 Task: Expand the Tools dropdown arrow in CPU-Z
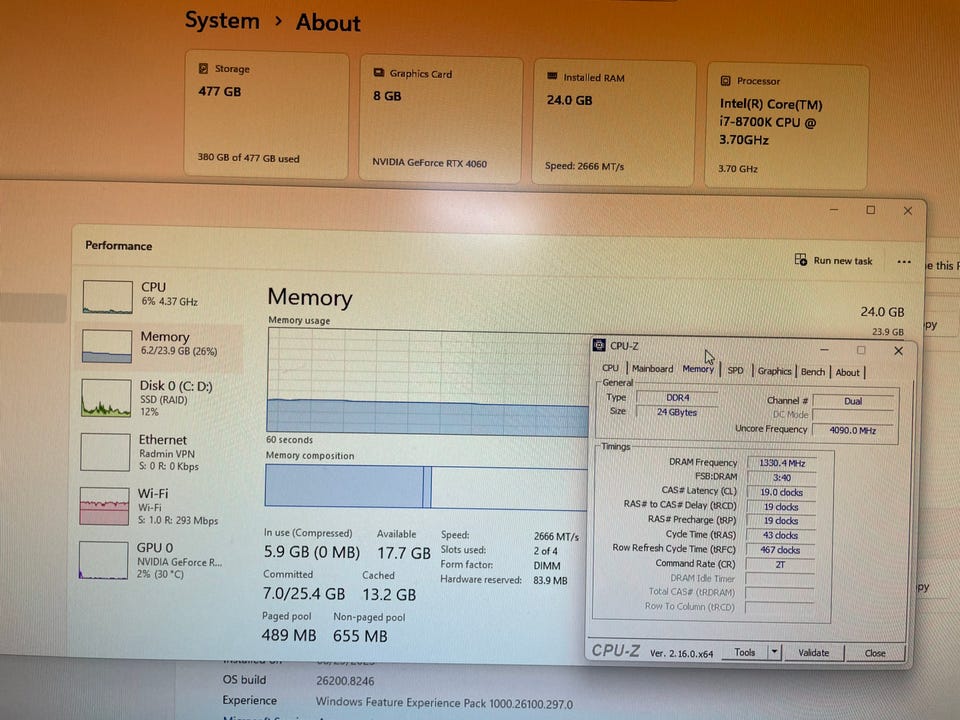(x=774, y=653)
